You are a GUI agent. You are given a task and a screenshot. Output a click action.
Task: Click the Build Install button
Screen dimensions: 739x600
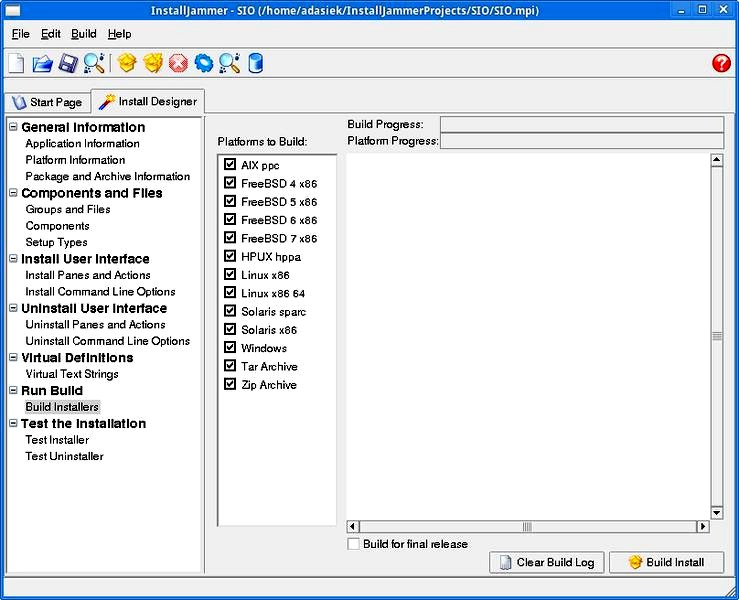click(x=666, y=562)
